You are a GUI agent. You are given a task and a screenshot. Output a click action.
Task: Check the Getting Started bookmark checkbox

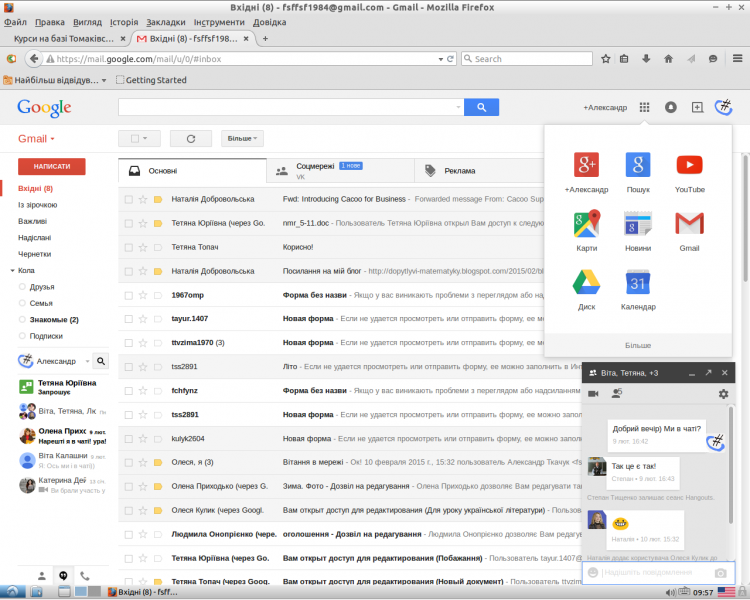pos(121,80)
